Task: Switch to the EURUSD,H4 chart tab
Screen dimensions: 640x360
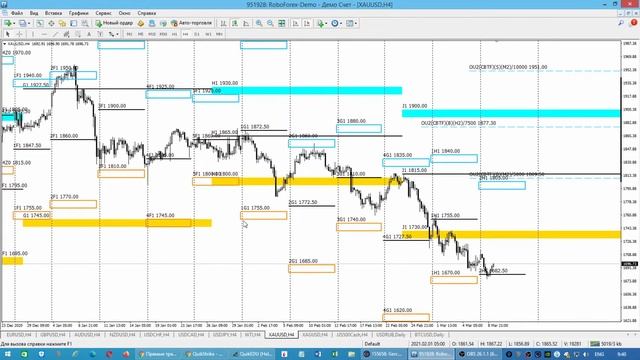Action: [x=19, y=335]
